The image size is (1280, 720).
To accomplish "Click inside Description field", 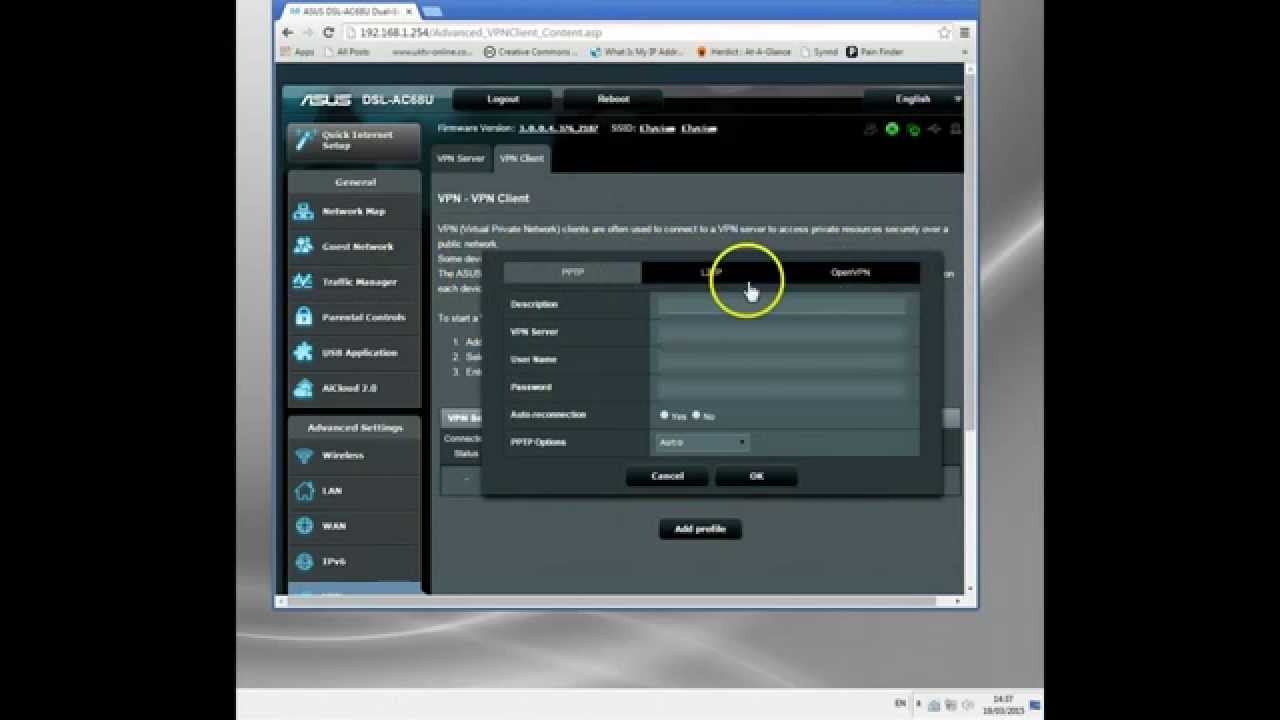I will tap(781, 304).
